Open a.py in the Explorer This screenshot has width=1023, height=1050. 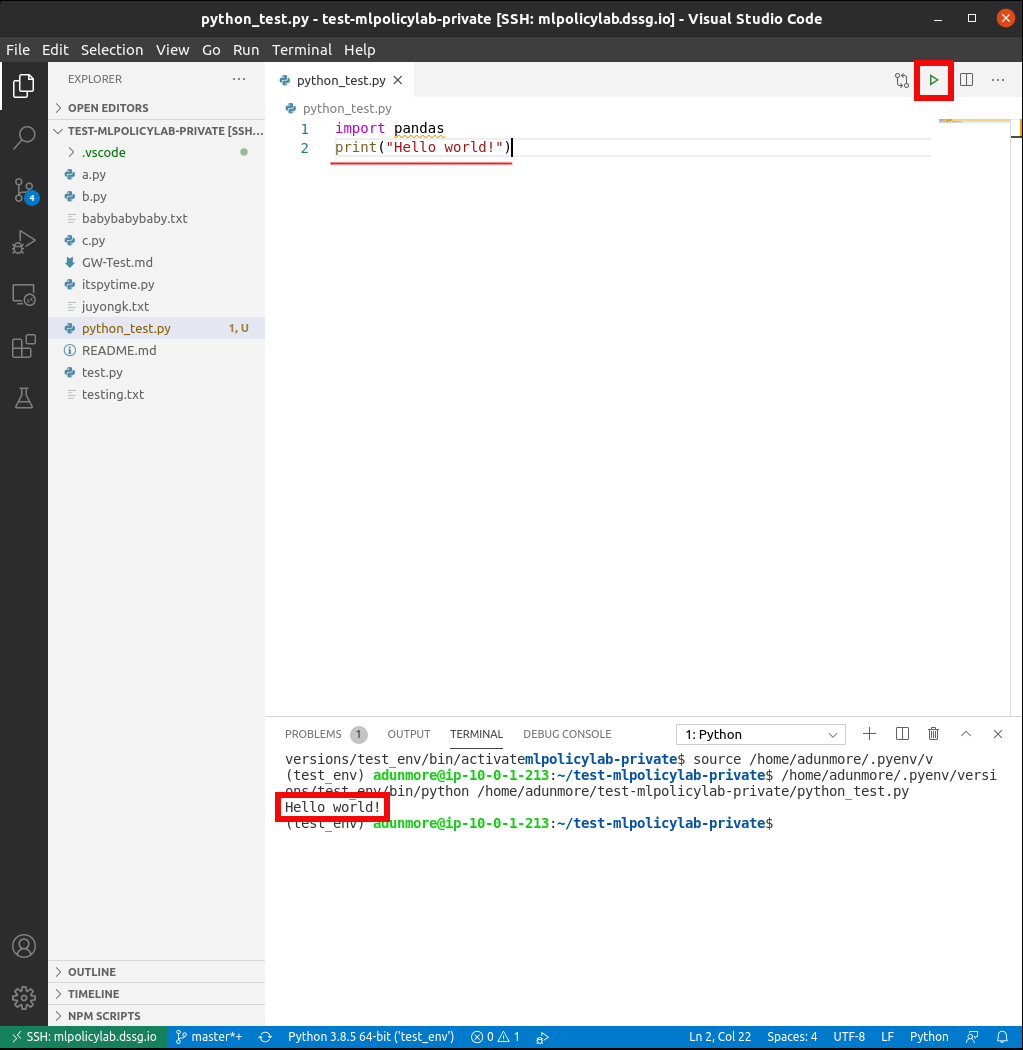pos(156,174)
